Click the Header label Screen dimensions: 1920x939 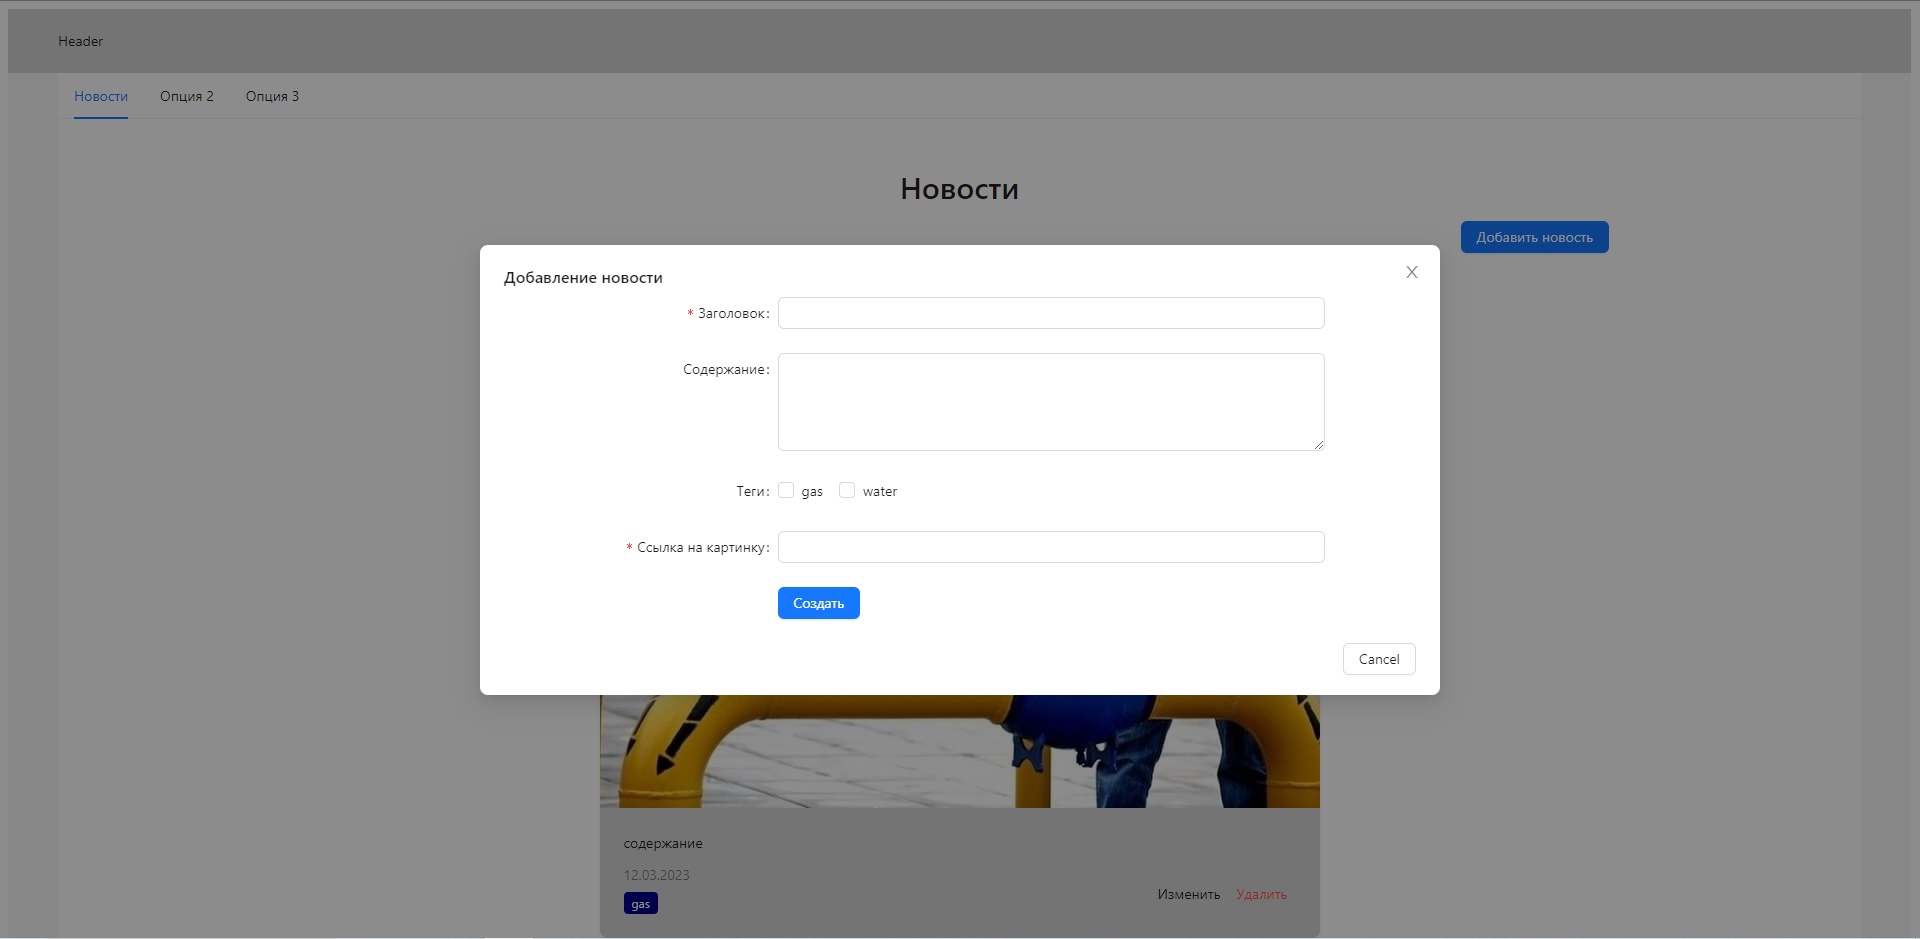point(80,41)
